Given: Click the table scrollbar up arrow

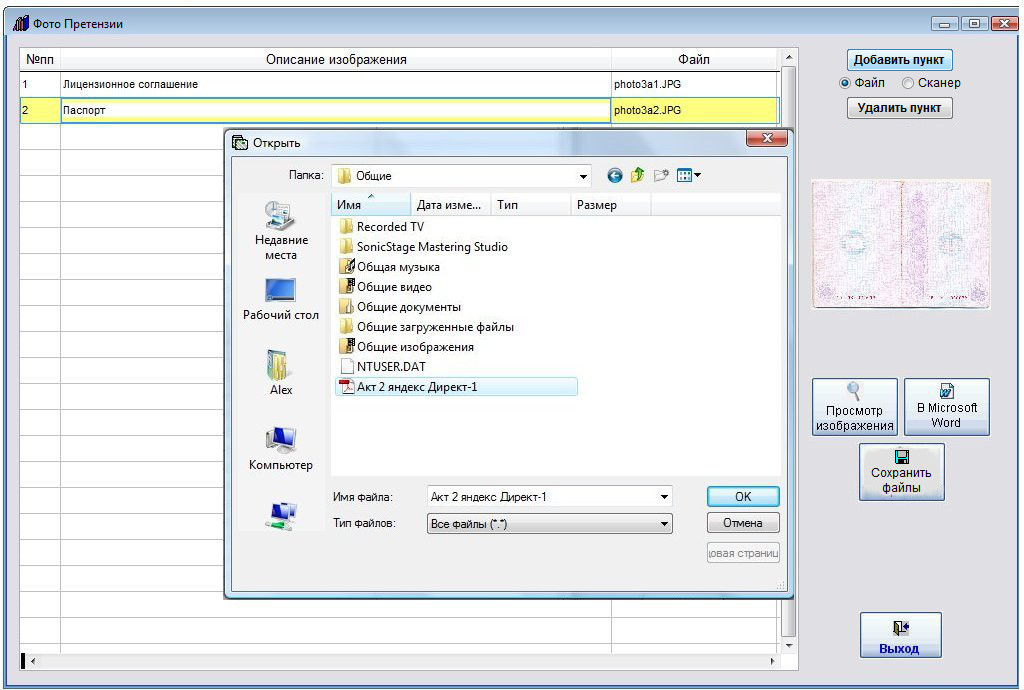Looking at the screenshot, I should coord(789,57).
